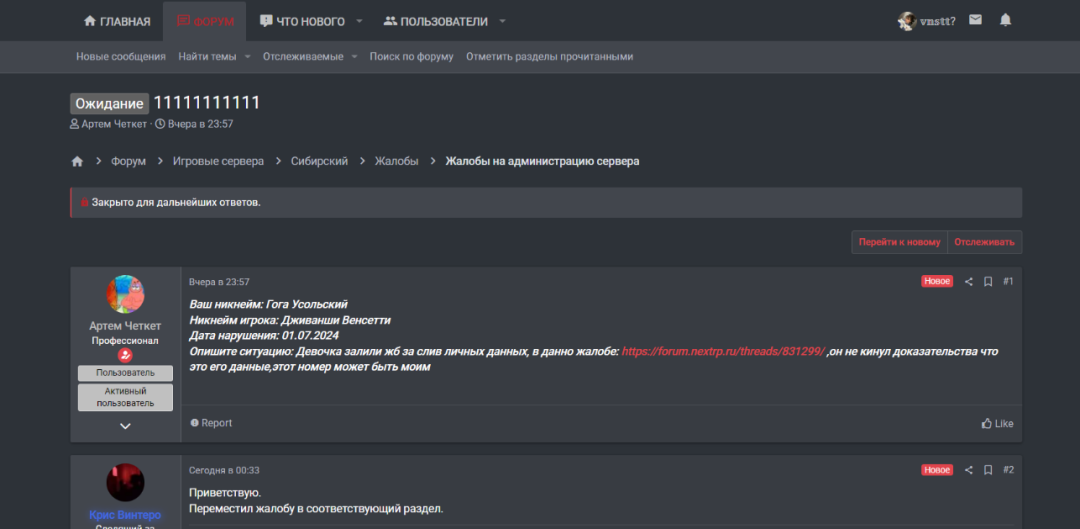Open the inbox envelope icon

pyautogui.click(x=975, y=20)
